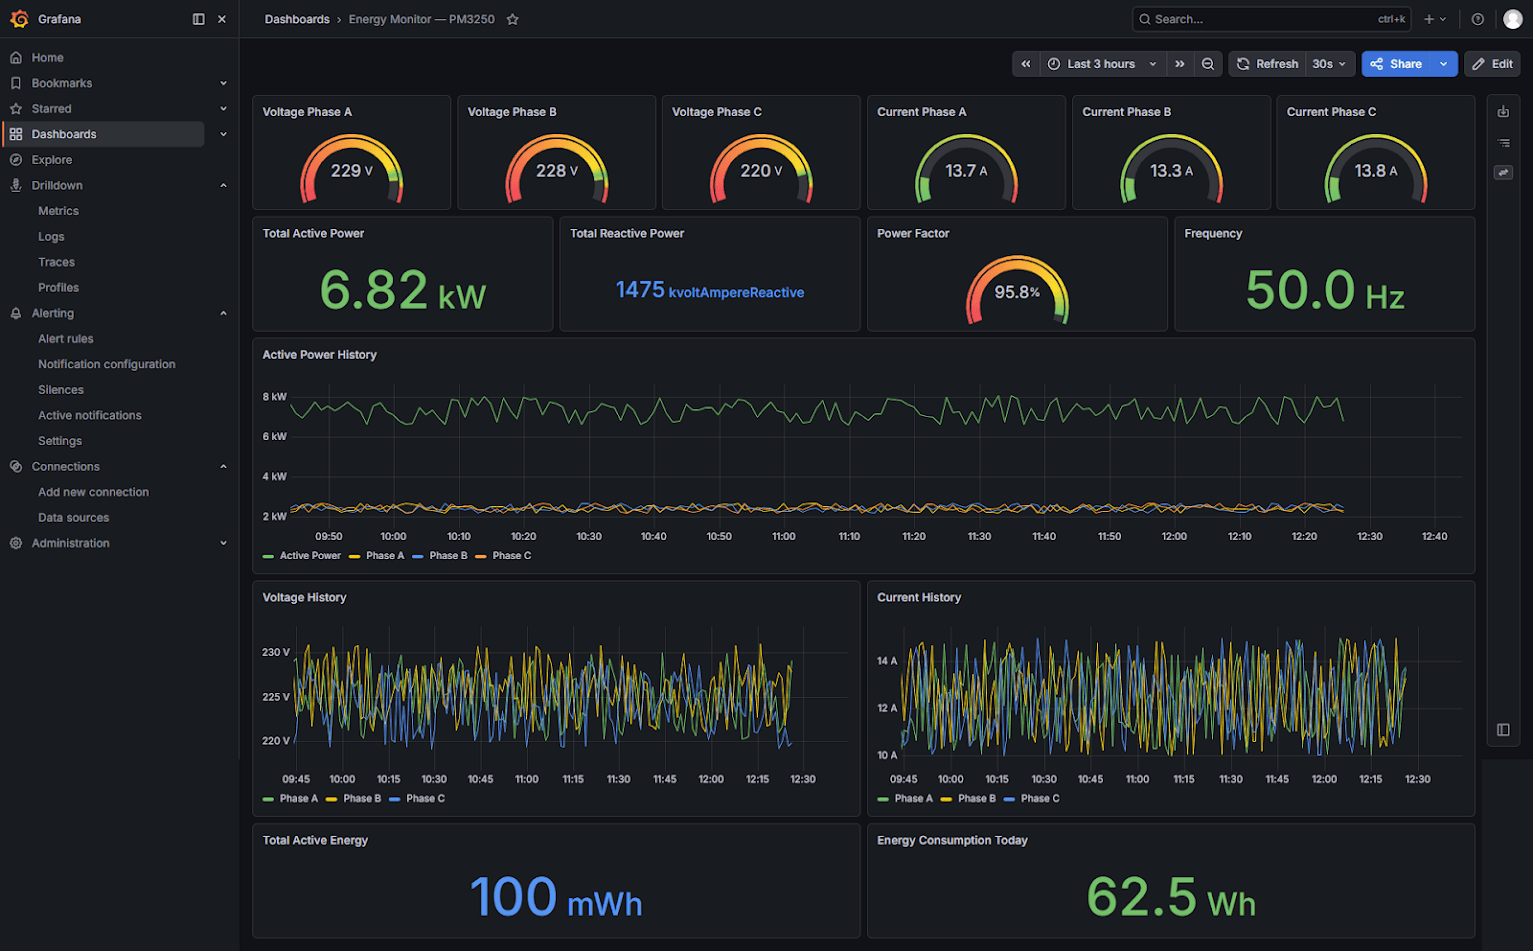
Task: Open the 30s refresh interval dropdown
Action: pyautogui.click(x=1329, y=64)
